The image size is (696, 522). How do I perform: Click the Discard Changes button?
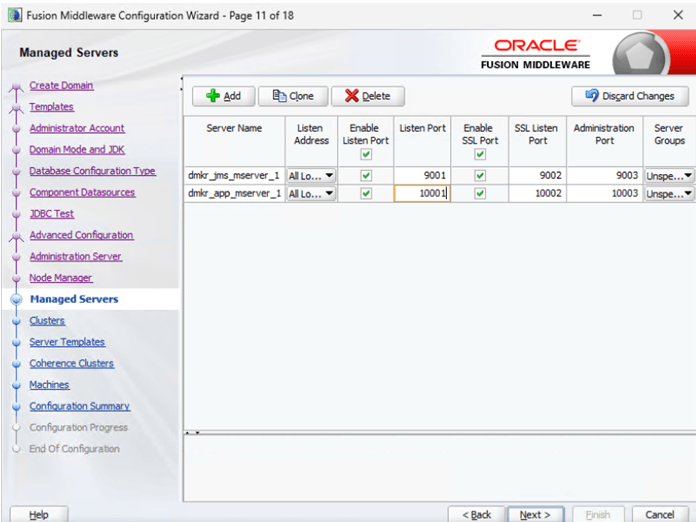pyautogui.click(x=630, y=96)
